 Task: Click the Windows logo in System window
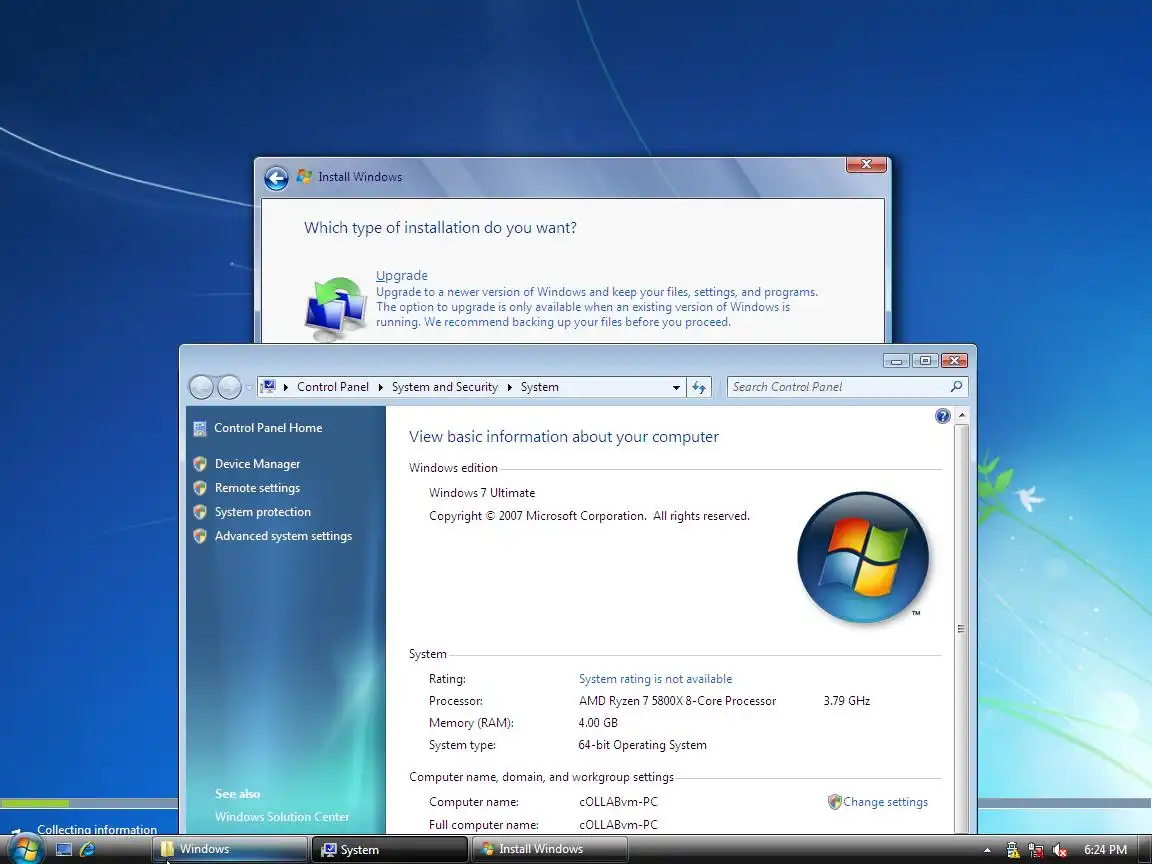pyautogui.click(x=863, y=558)
